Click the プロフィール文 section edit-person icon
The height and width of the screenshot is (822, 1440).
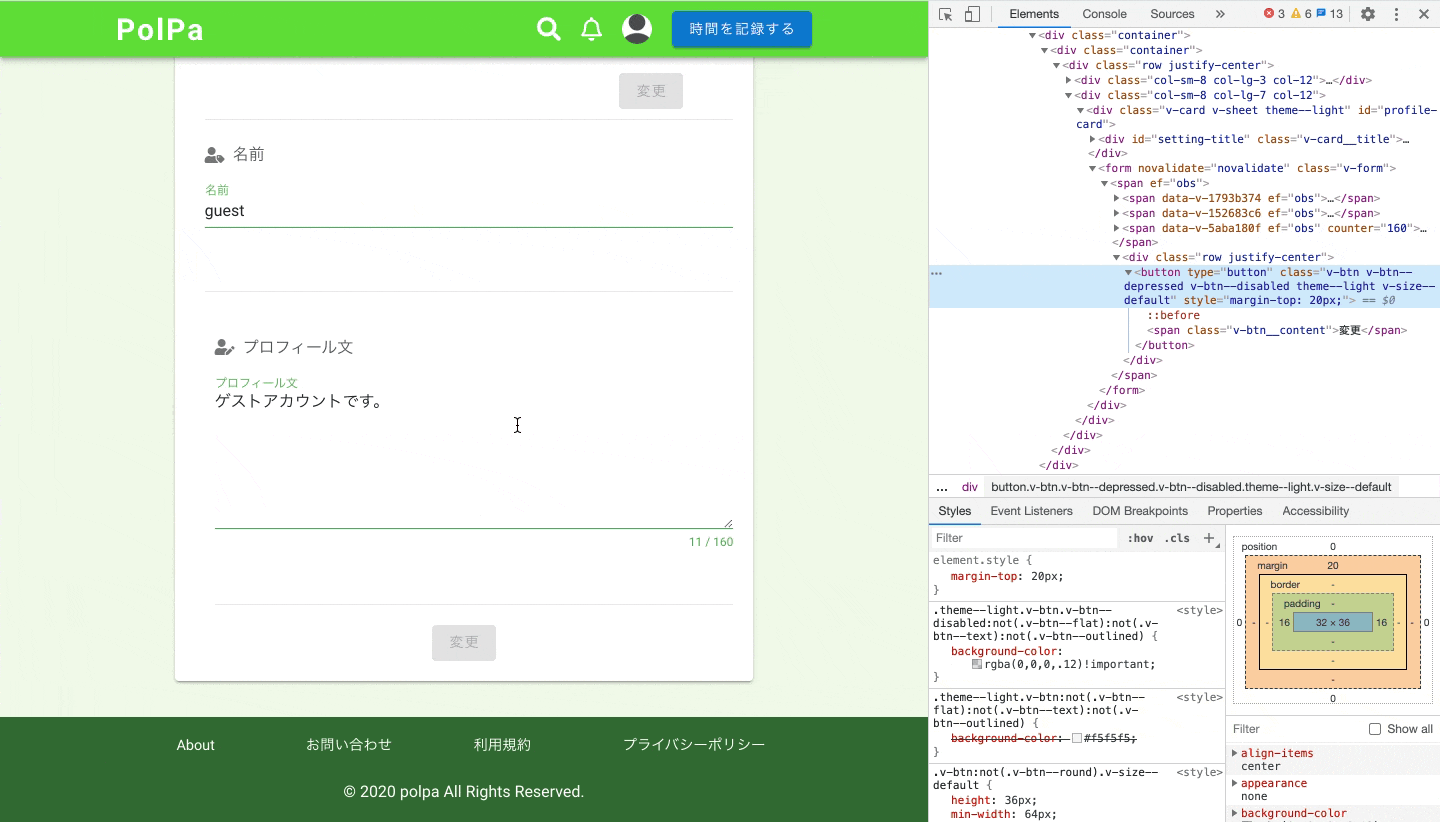click(225, 348)
